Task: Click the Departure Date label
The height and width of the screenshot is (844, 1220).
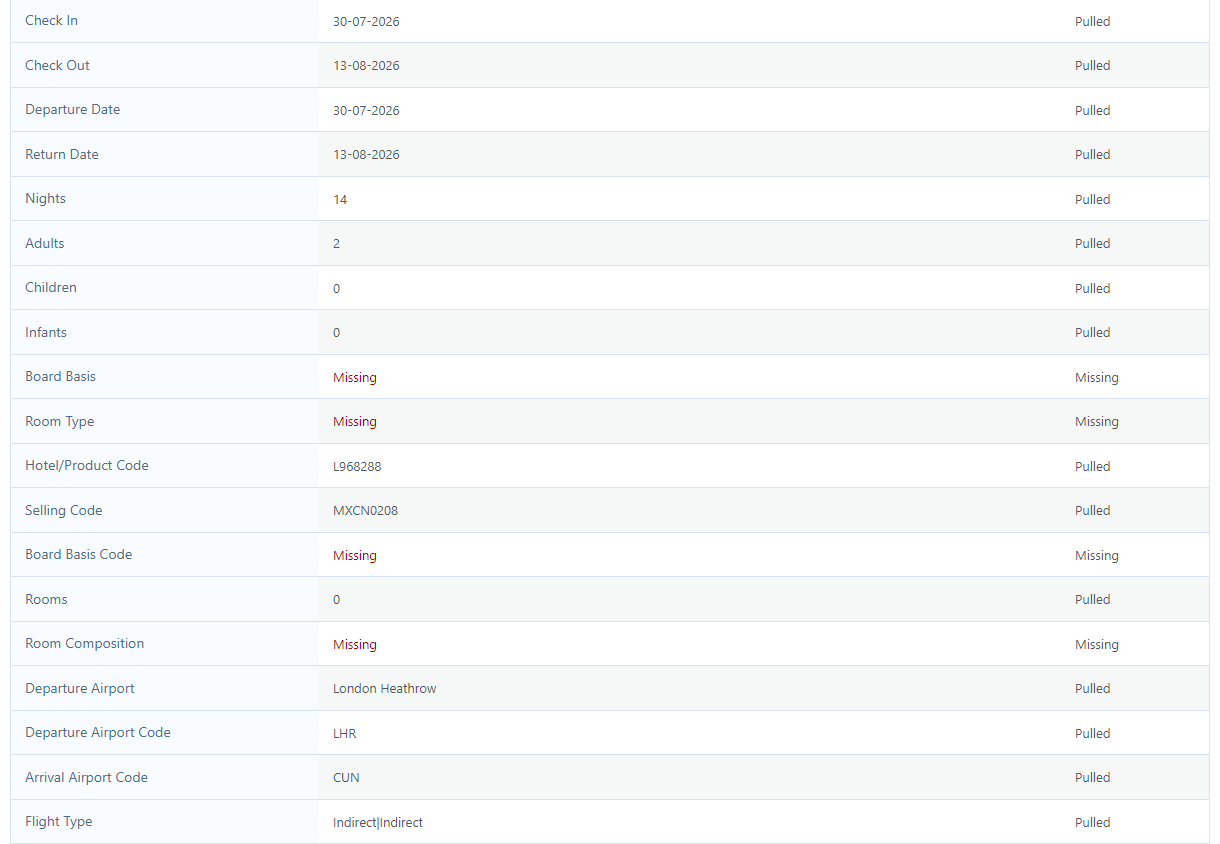Action: (72, 110)
